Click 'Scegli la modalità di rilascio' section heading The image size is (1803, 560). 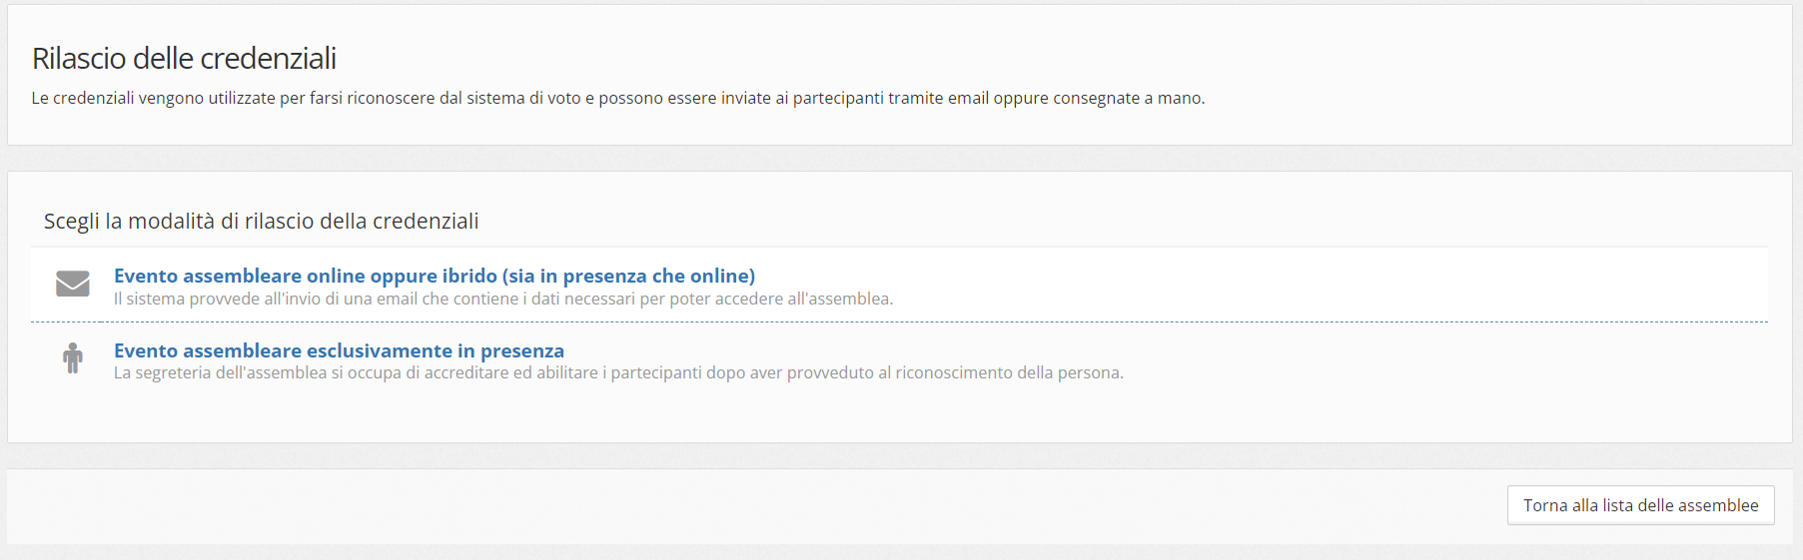tap(261, 221)
